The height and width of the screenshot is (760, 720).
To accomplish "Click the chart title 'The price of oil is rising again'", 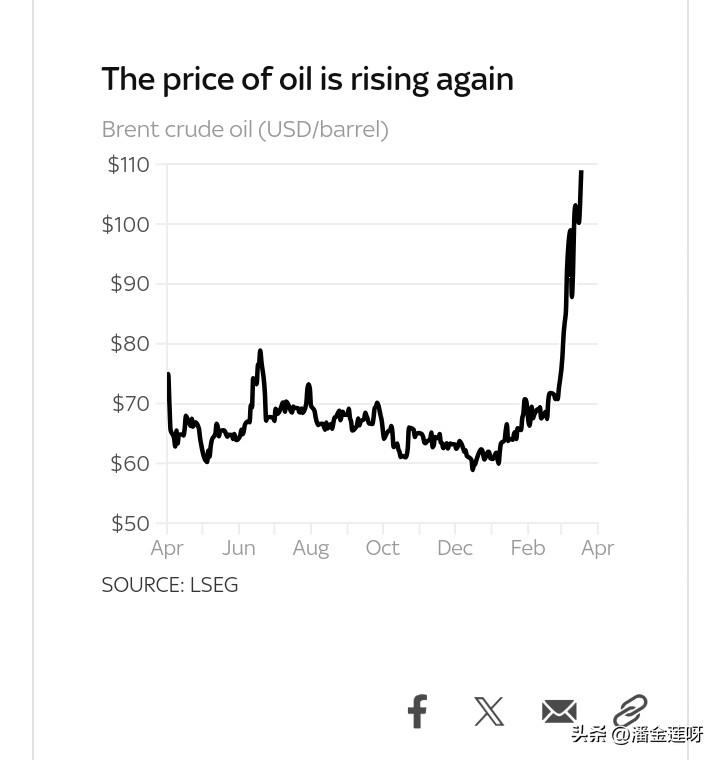I will [x=307, y=79].
